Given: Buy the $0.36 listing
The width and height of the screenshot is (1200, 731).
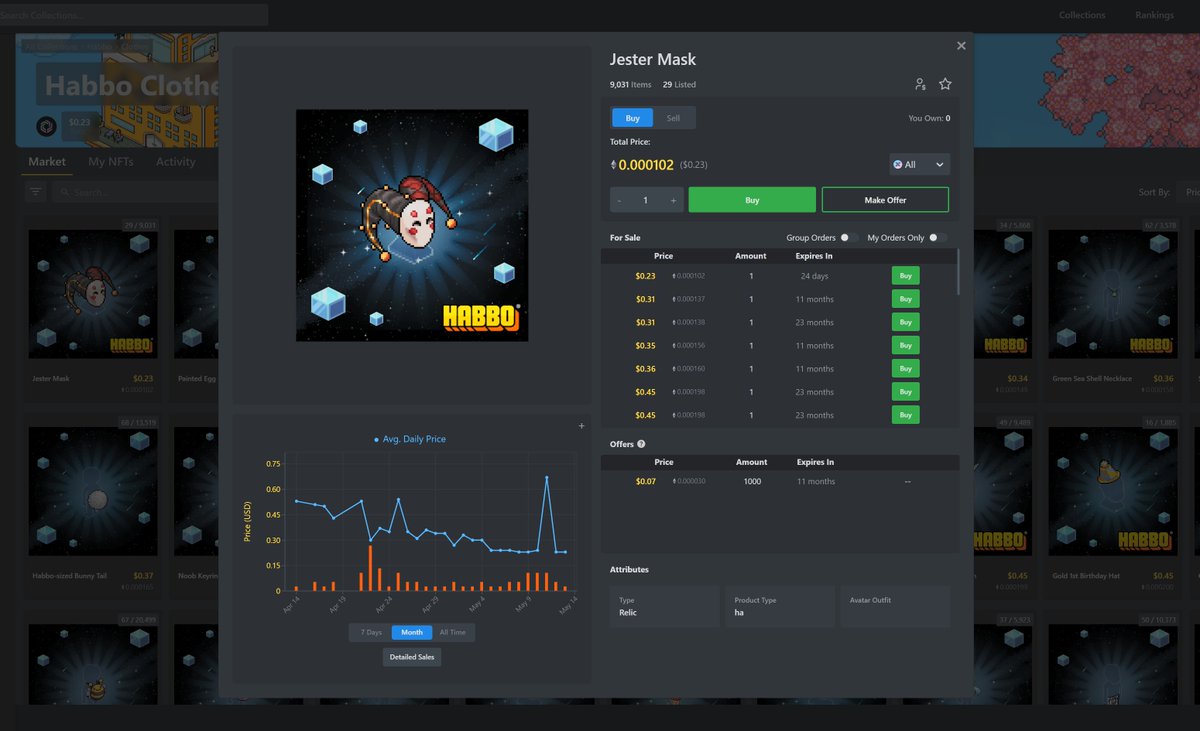Looking at the screenshot, I should 905,368.
